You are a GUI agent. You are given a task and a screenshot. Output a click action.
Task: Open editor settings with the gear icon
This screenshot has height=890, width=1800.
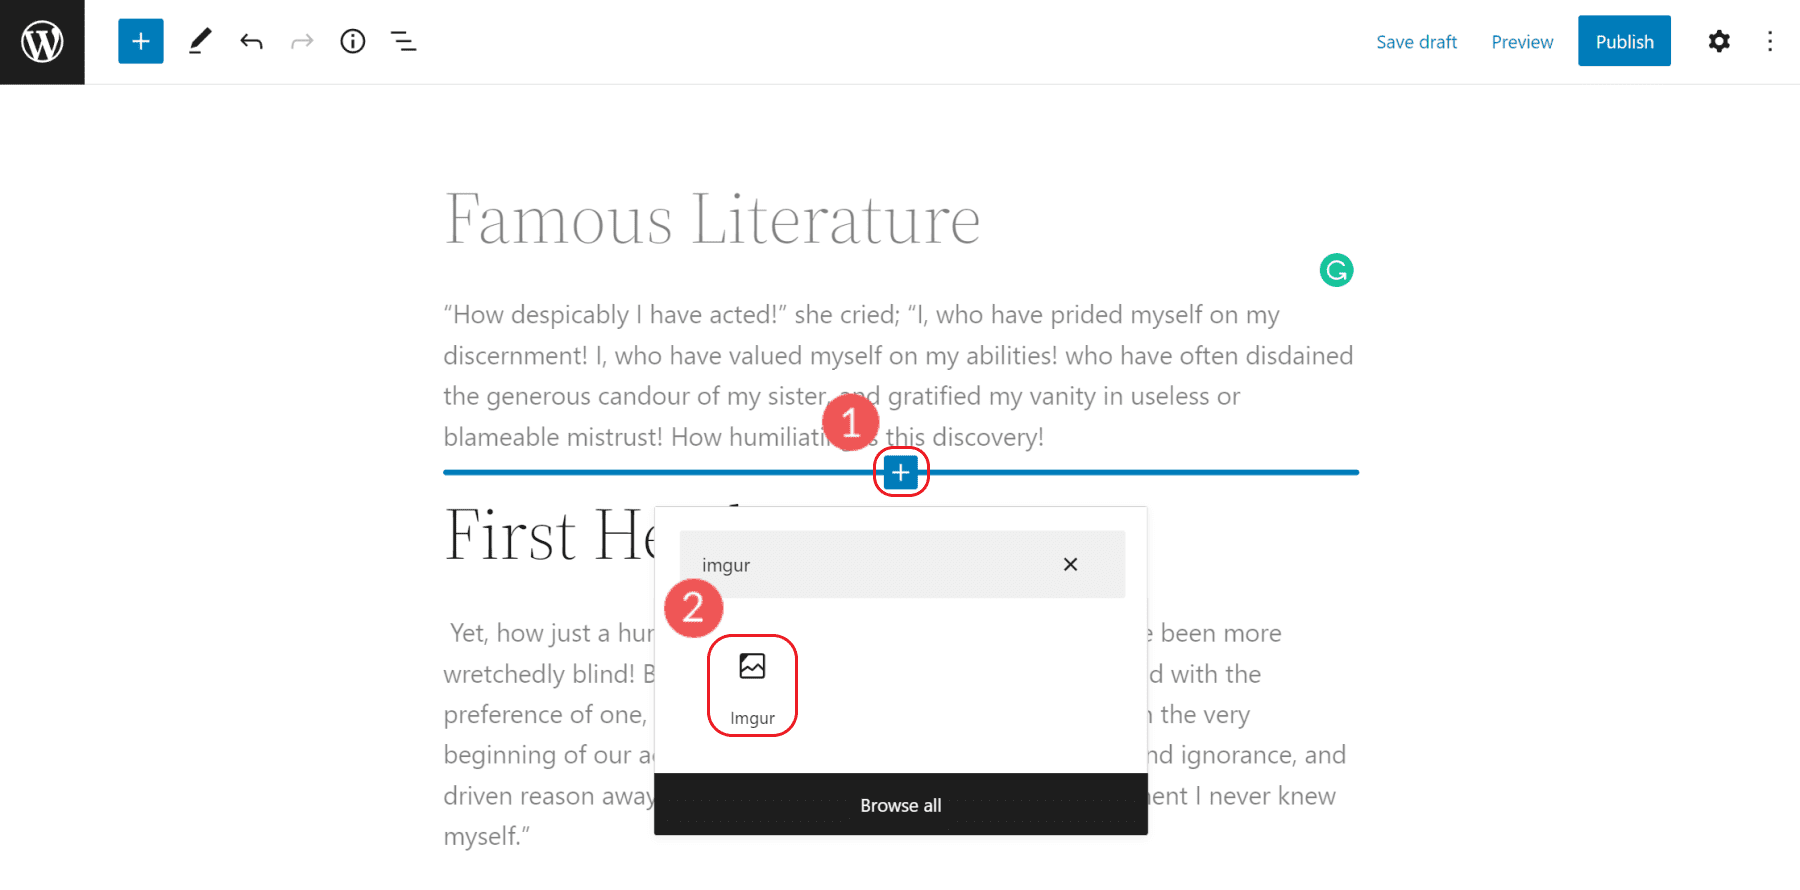1719,41
